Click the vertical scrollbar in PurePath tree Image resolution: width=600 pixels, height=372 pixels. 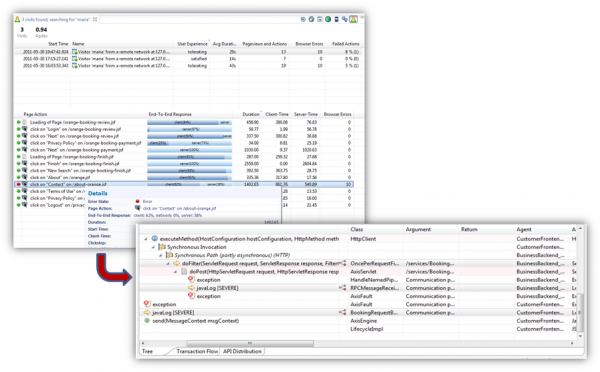[580, 312]
